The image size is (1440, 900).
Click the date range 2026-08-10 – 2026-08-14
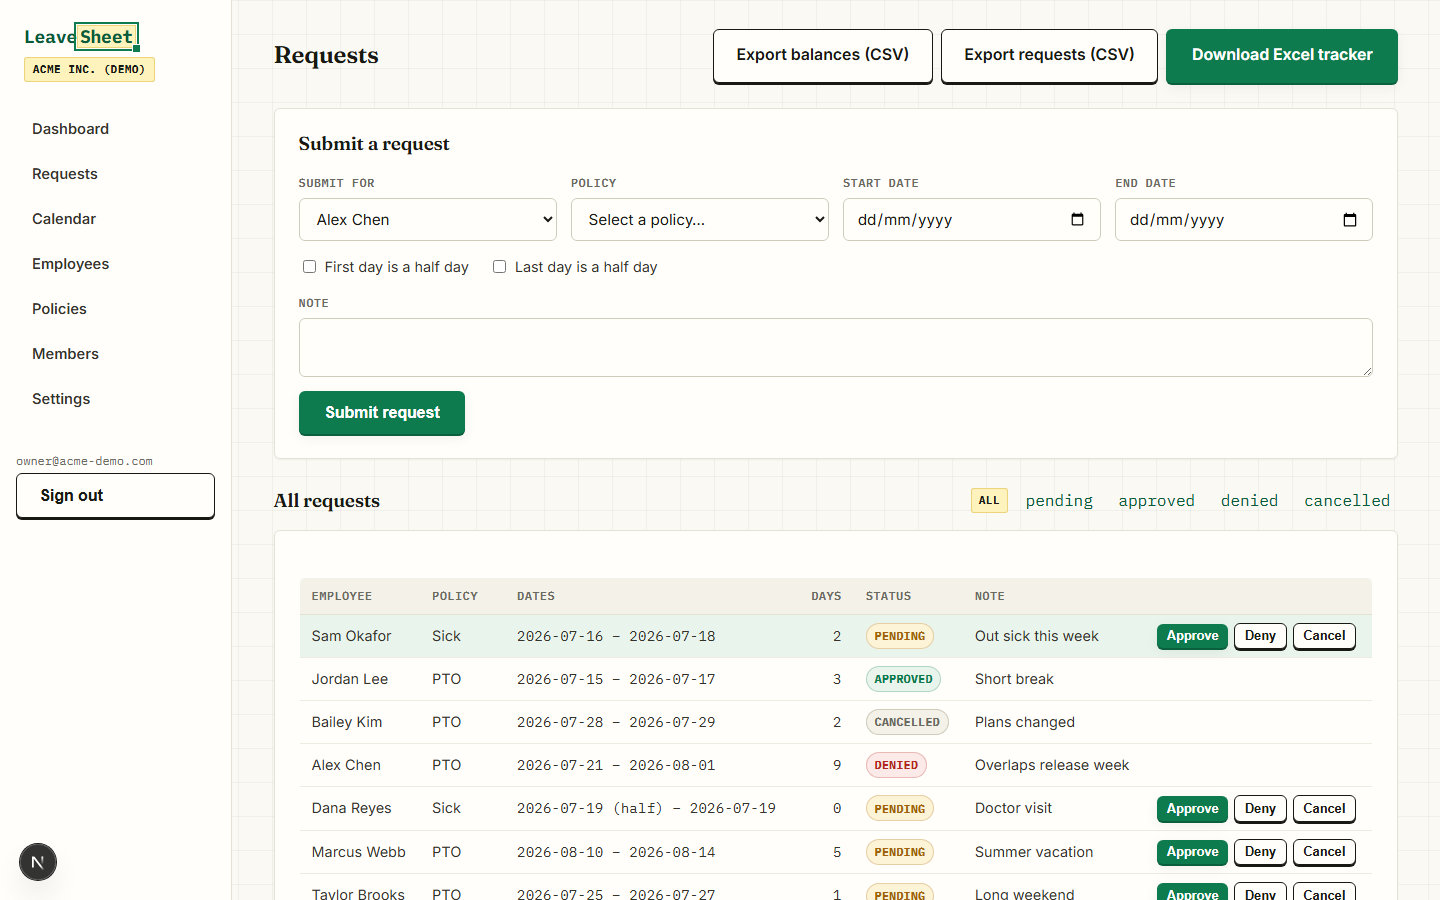616,852
